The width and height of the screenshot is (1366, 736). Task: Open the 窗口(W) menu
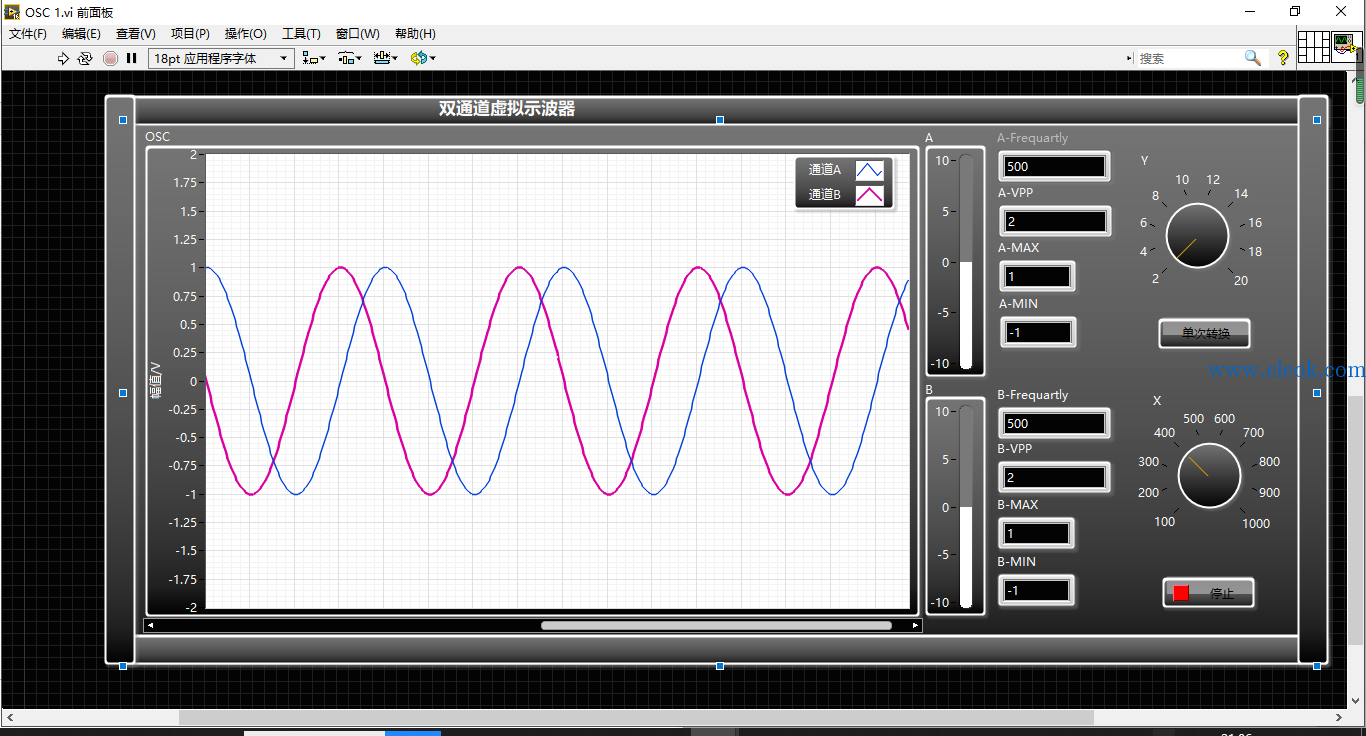[x=357, y=34]
